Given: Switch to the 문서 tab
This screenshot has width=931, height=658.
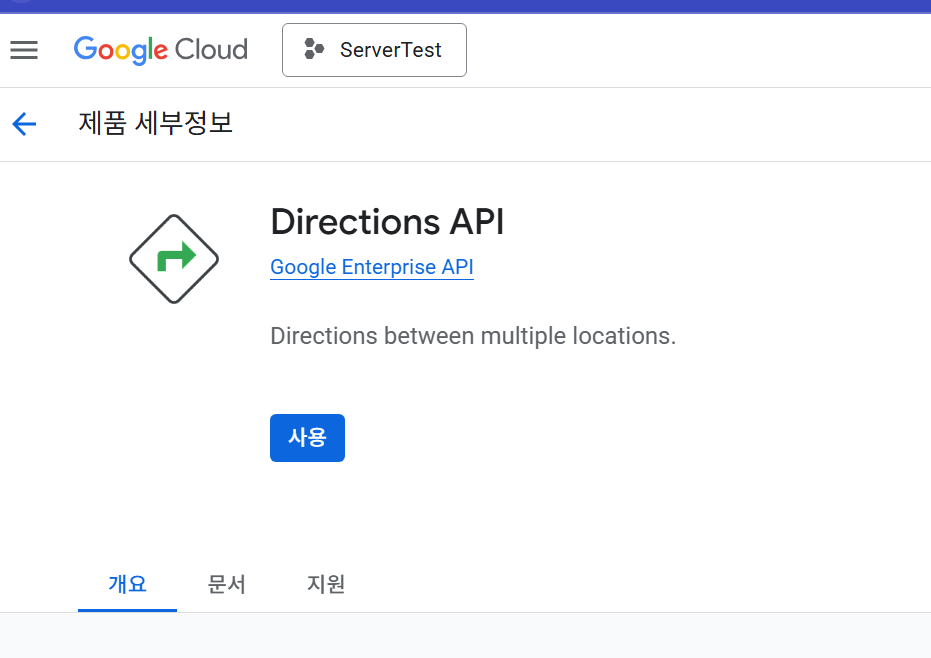Looking at the screenshot, I should [x=226, y=584].
